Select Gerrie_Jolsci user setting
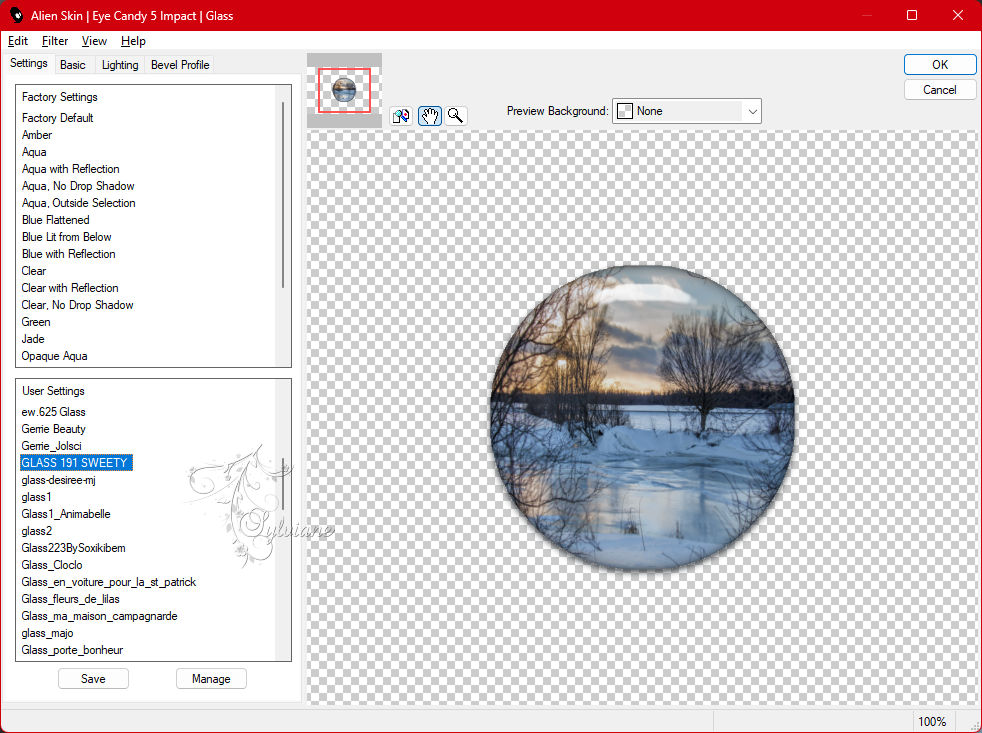Viewport: 982px width, 733px height. pyautogui.click(x=51, y=445)
